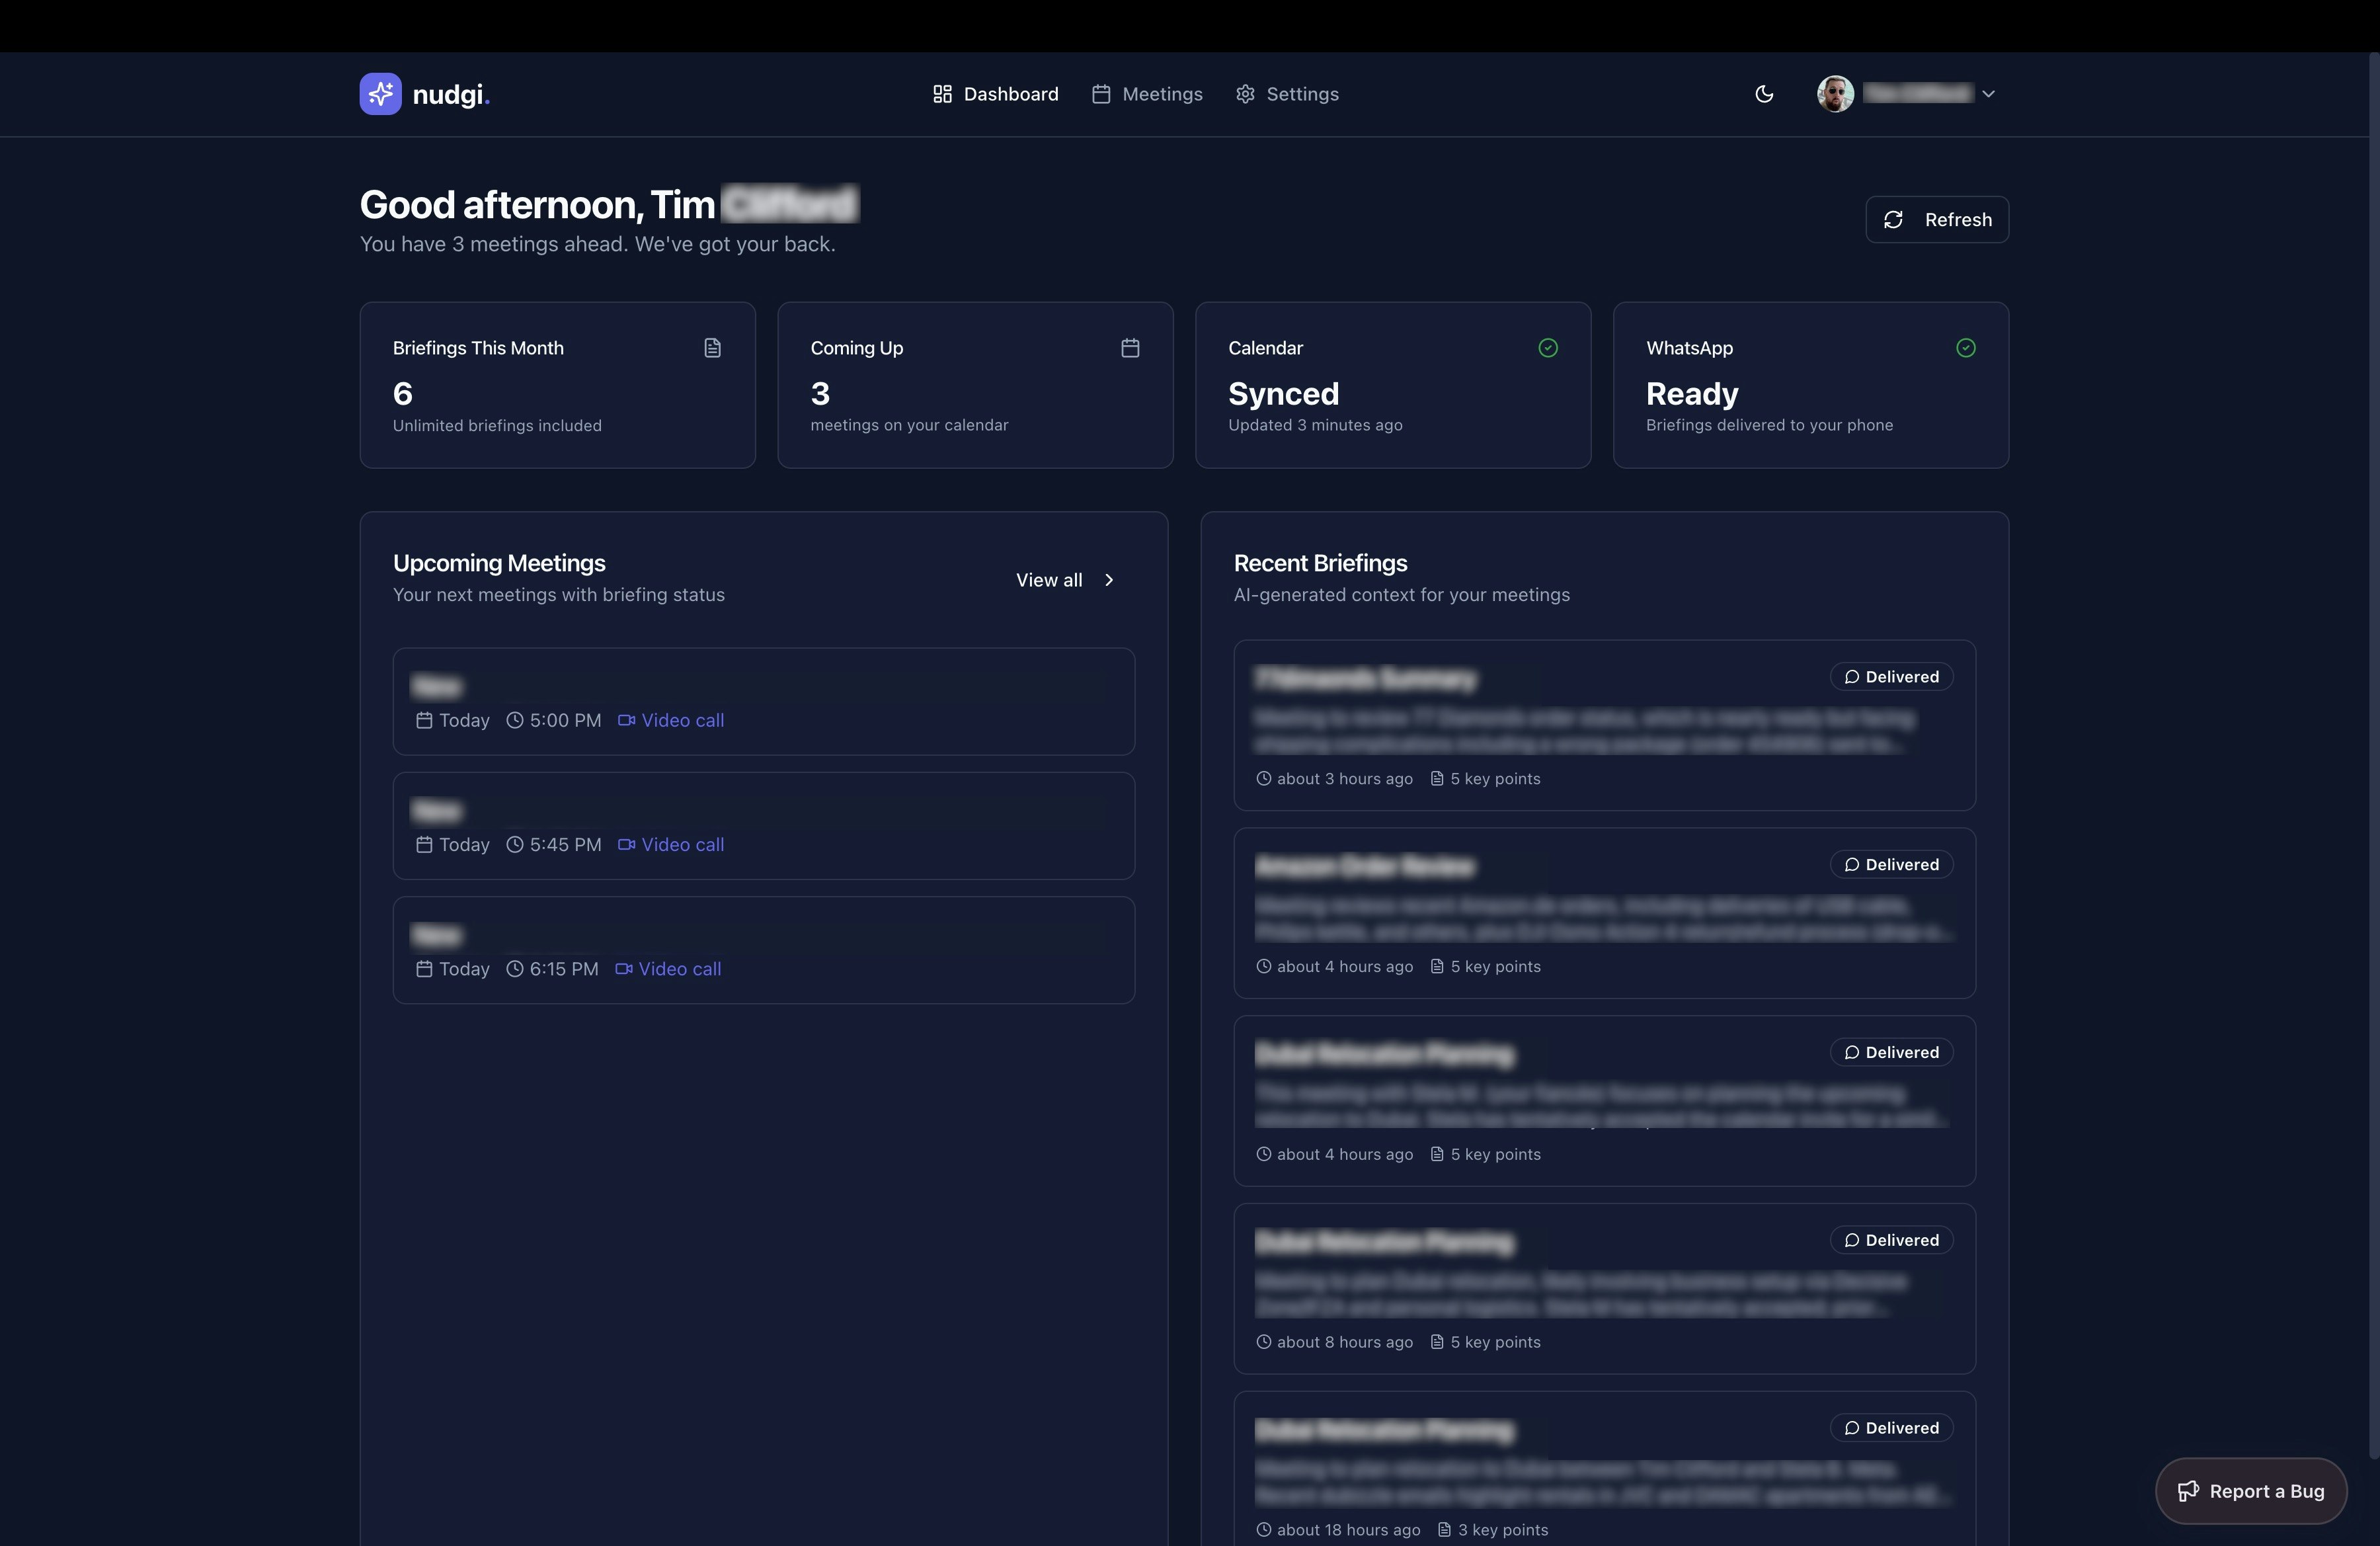Click the calendar icon on Coming Up card
This screenshot has width=2380, height=1546.
coord(1130,347)
